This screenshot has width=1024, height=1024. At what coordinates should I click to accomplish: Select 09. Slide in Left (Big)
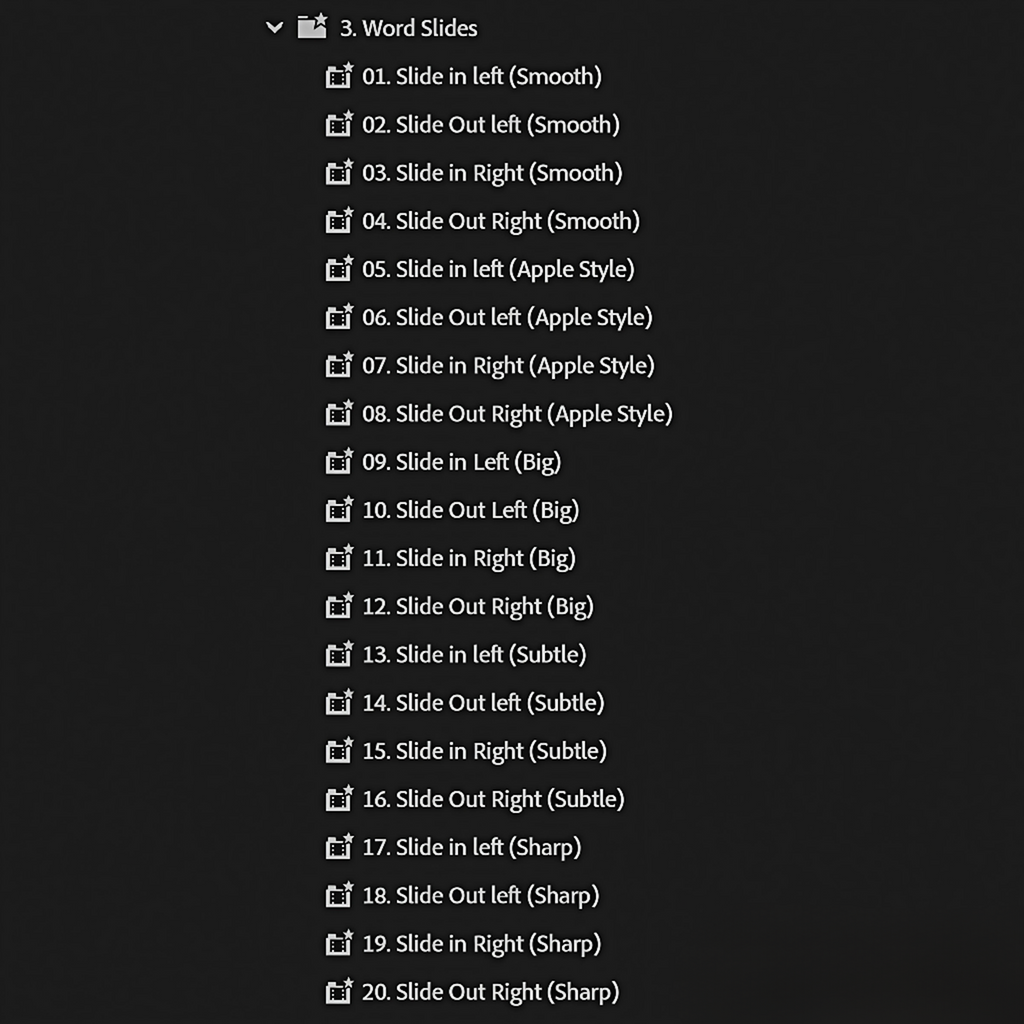(x=463, y=462)
